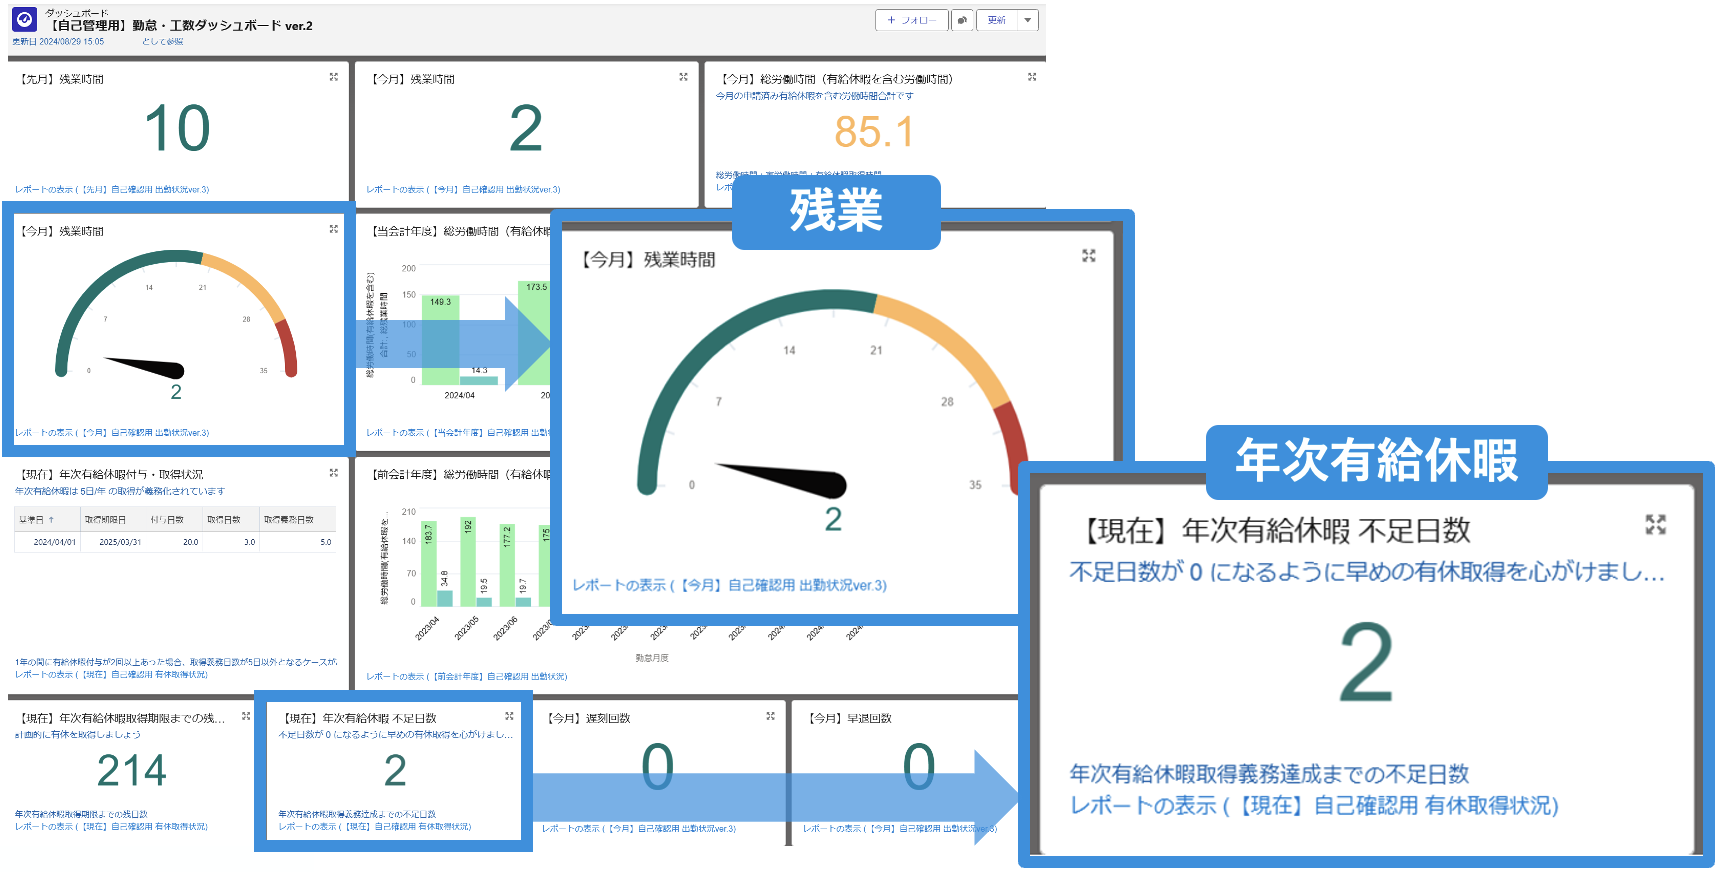Open report link in enlarged 年次有給休暇 panel
Image resolution: width=1718 pixels, height=872 pixels.
(1314, 806)
